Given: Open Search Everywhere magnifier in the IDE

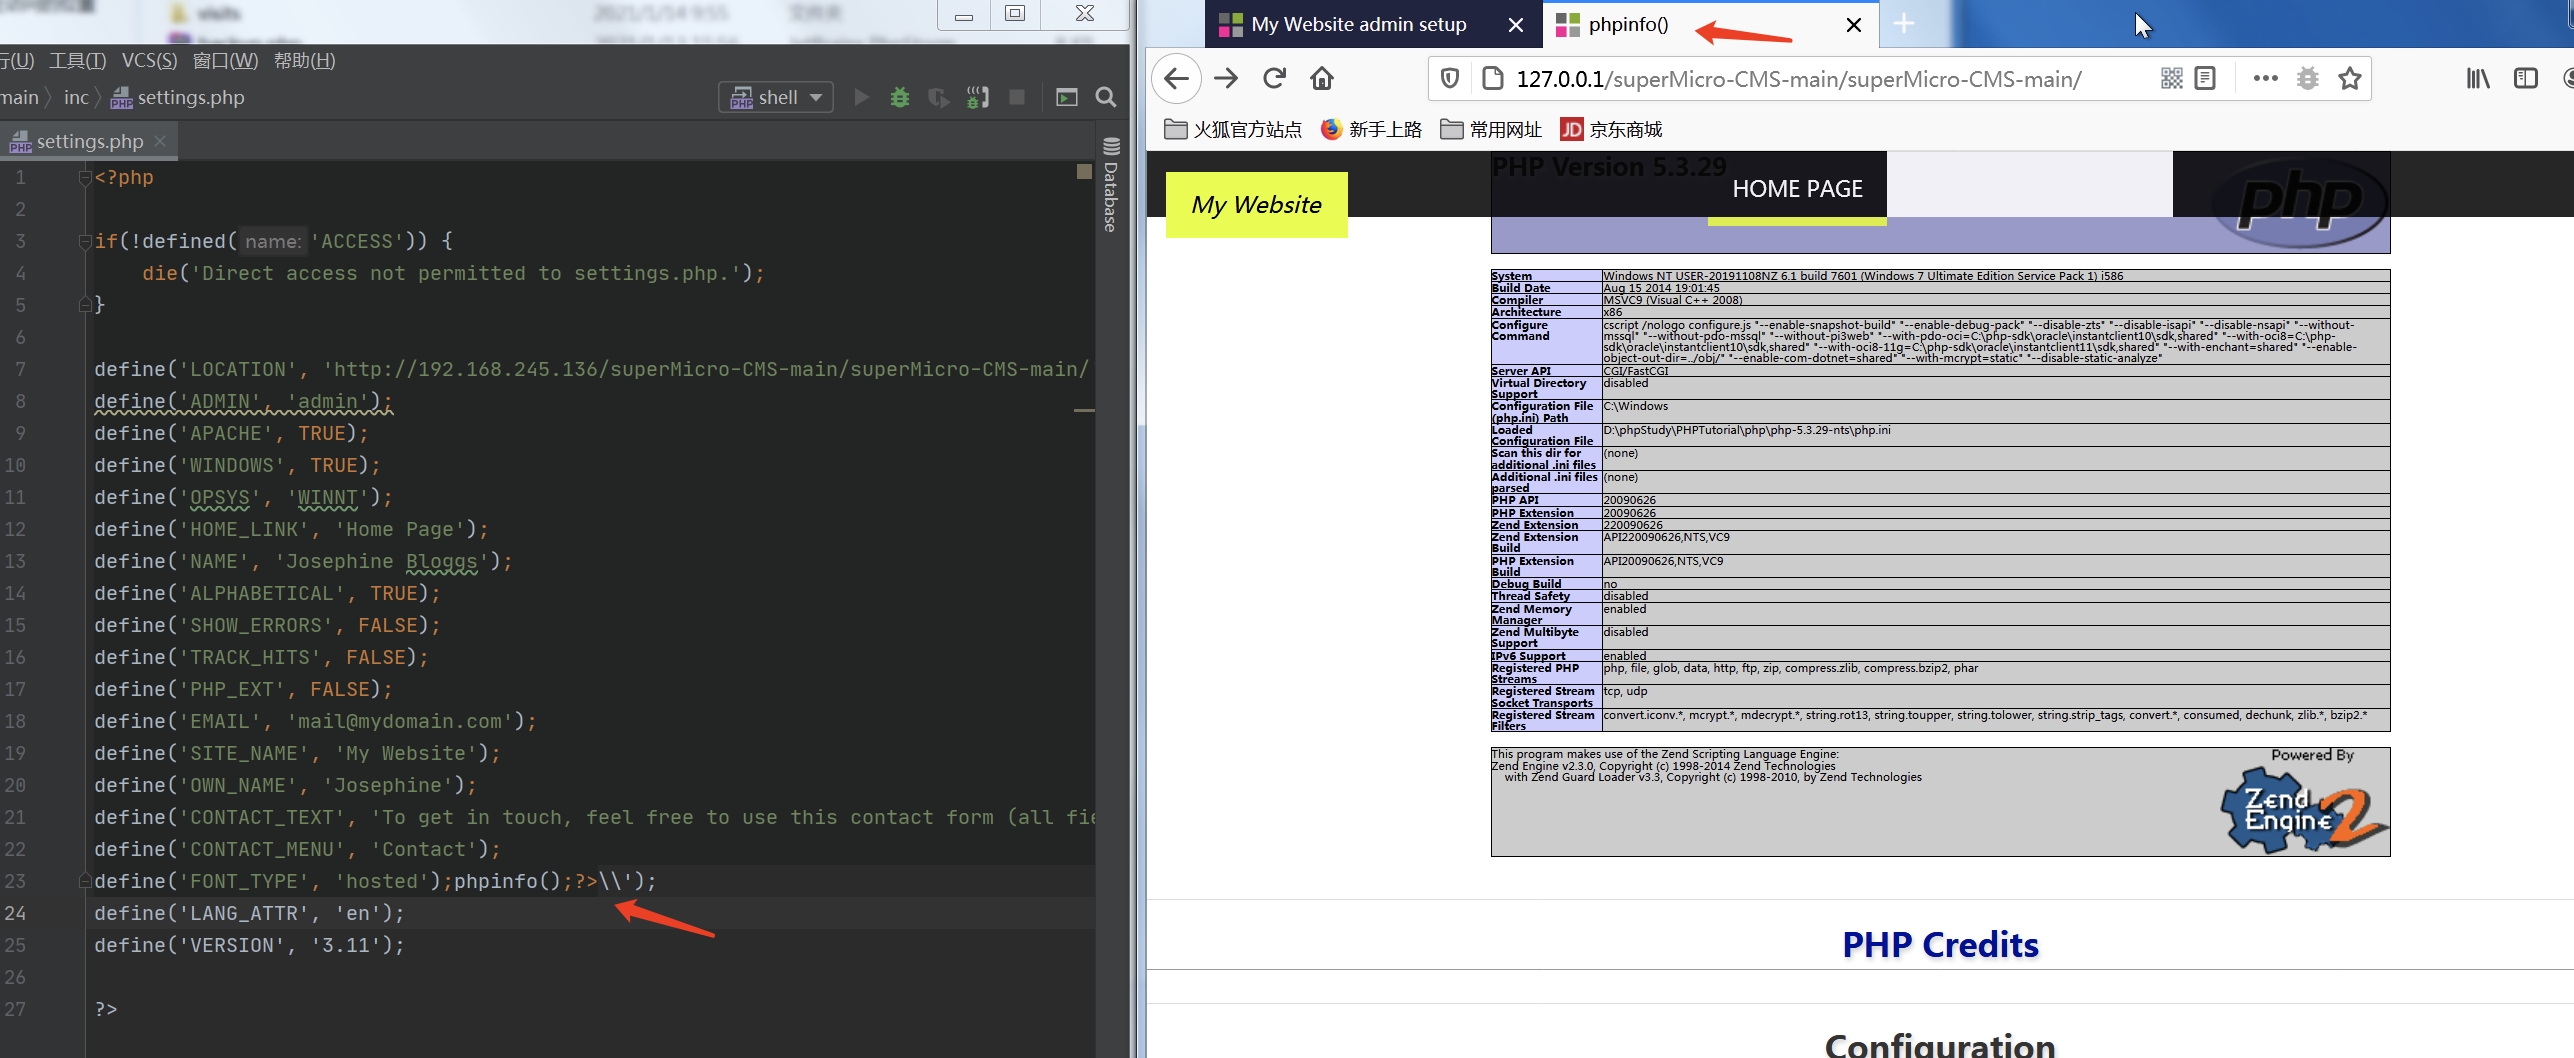Looking at the screenshot, I should pyautogui.click(x=1105, y=97).
